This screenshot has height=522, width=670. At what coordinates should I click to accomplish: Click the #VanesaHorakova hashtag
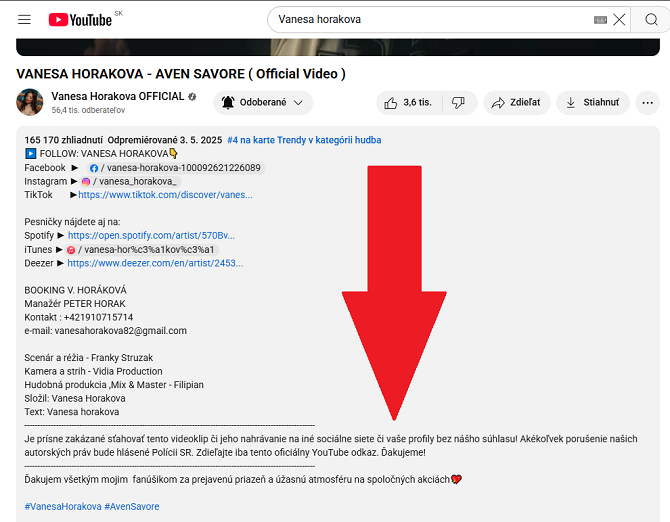tap(63, 507)
